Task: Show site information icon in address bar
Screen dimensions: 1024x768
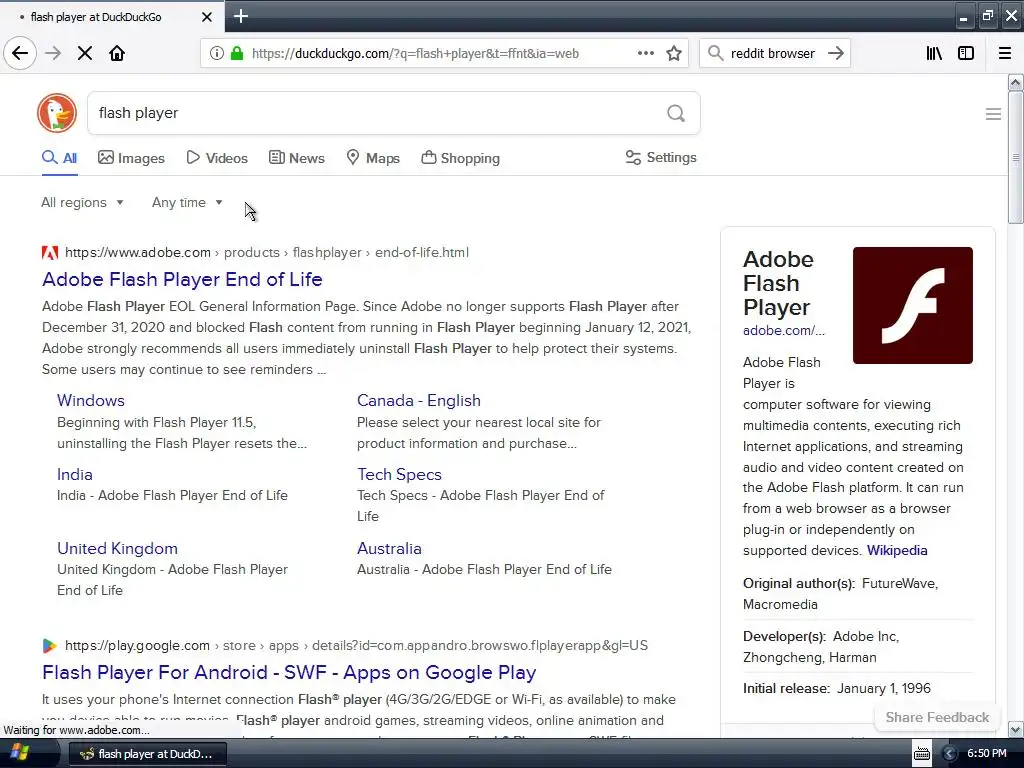Action: [217, 54]
